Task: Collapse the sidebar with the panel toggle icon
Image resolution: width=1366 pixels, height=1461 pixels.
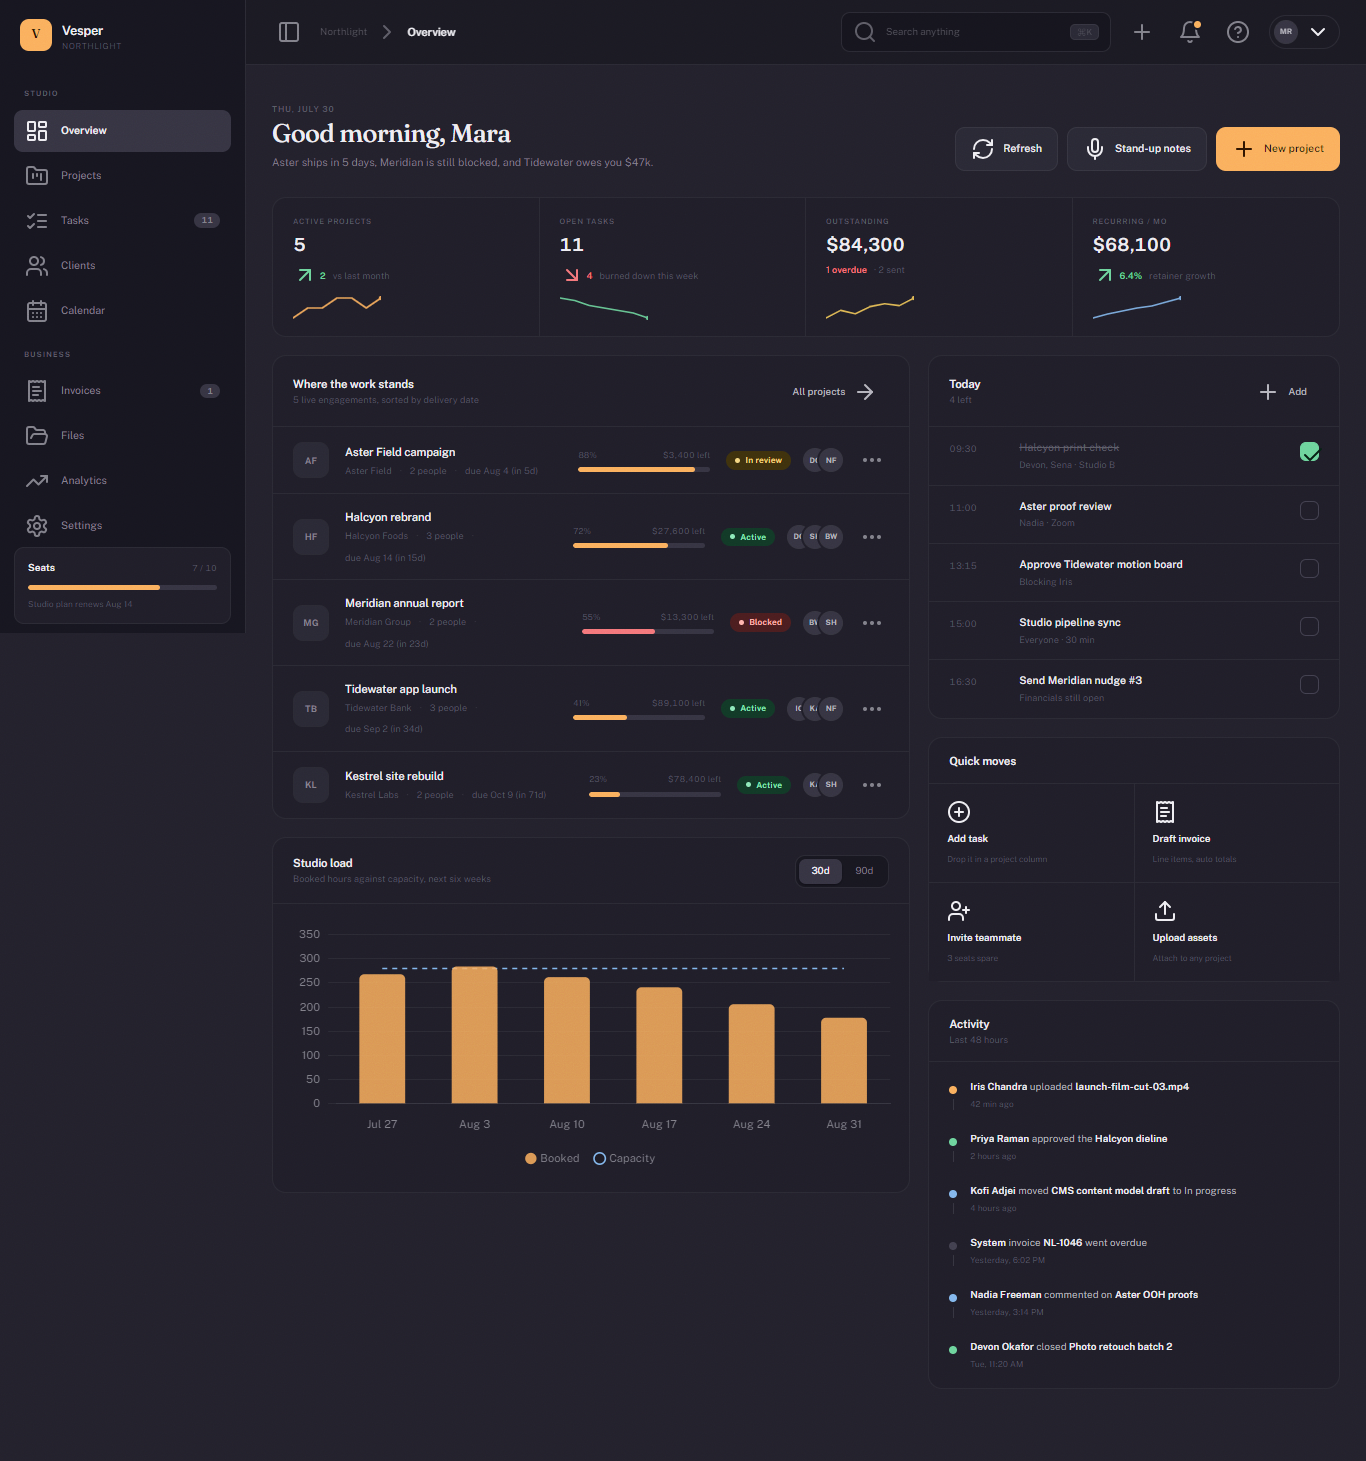Action: [x=289, y=32]
